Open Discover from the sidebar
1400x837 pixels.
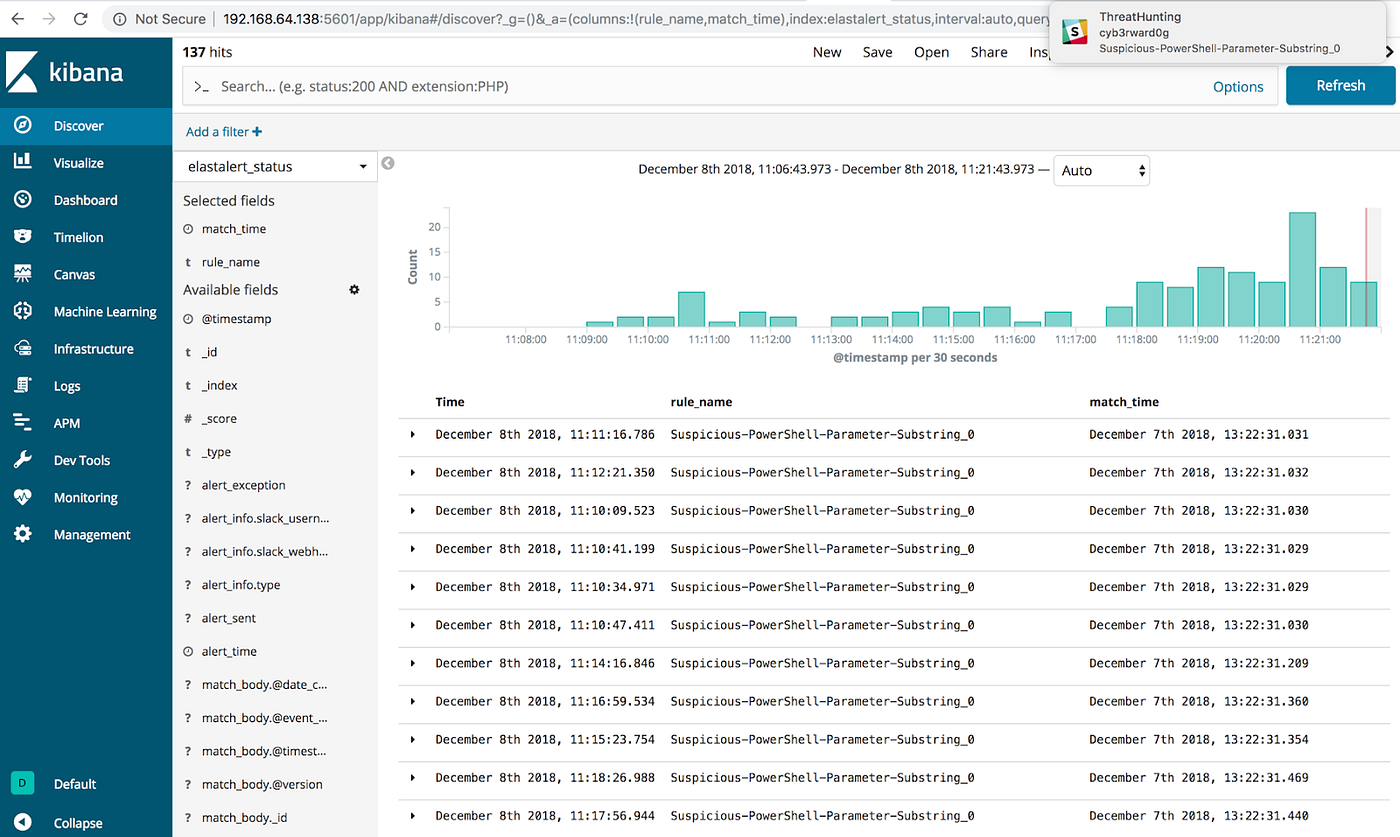point(86,126)
